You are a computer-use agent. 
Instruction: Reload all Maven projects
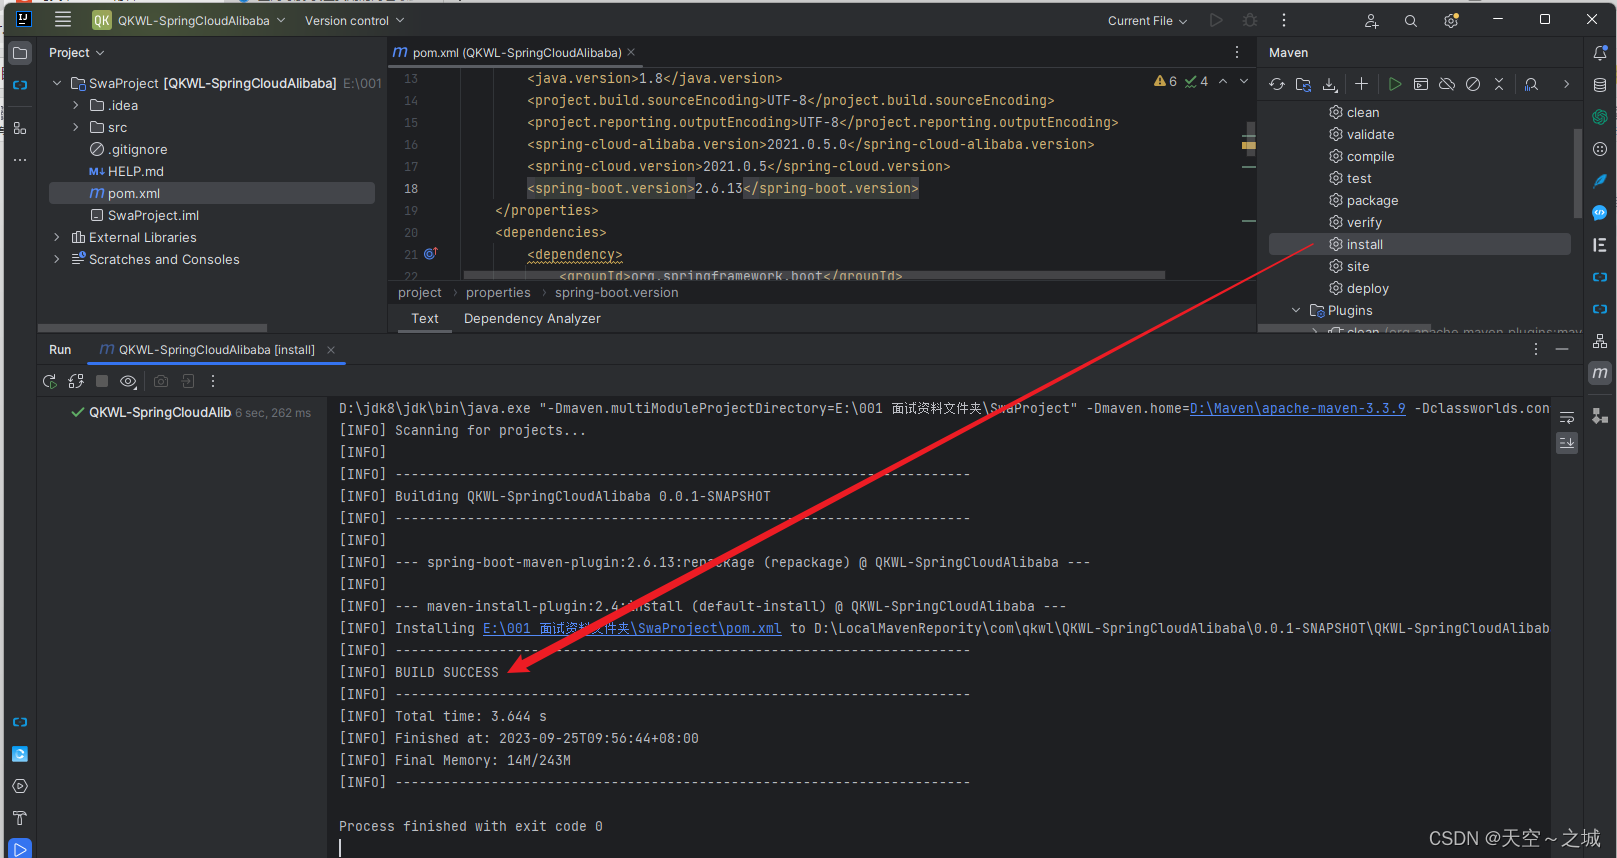coord(1277,84)
